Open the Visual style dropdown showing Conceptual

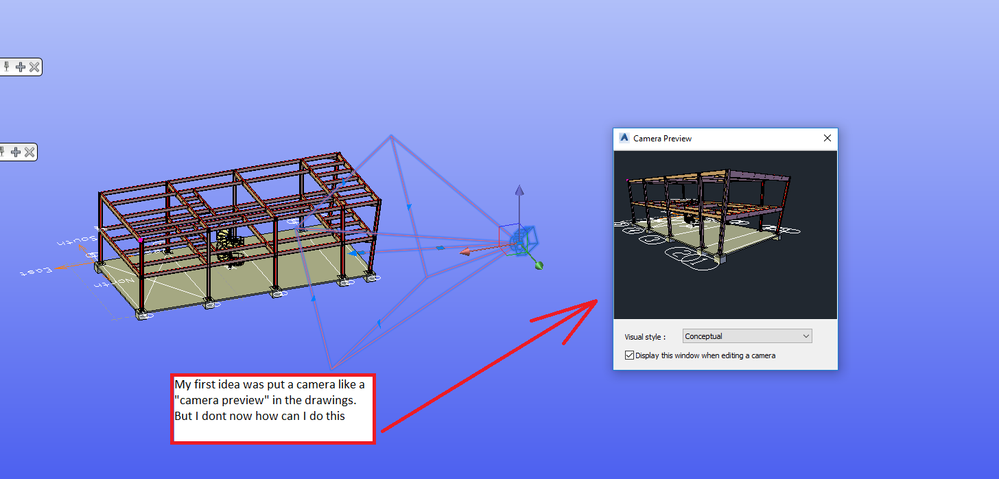[747, 336]
